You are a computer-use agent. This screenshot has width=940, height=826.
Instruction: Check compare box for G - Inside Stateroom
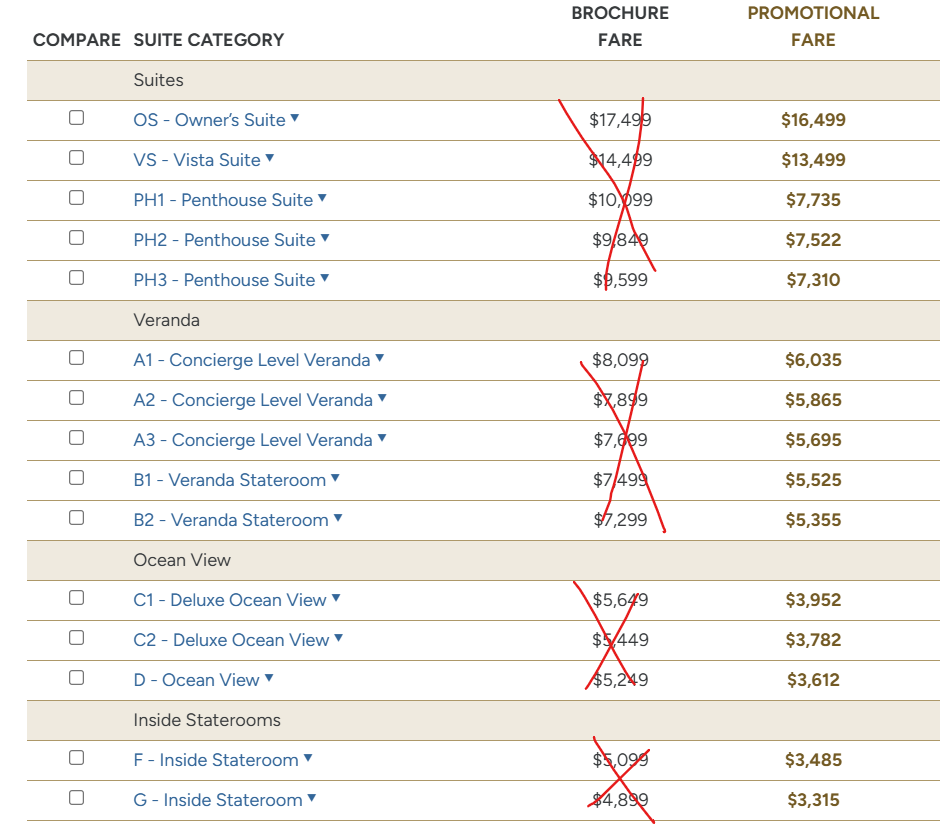pos(76,798)
